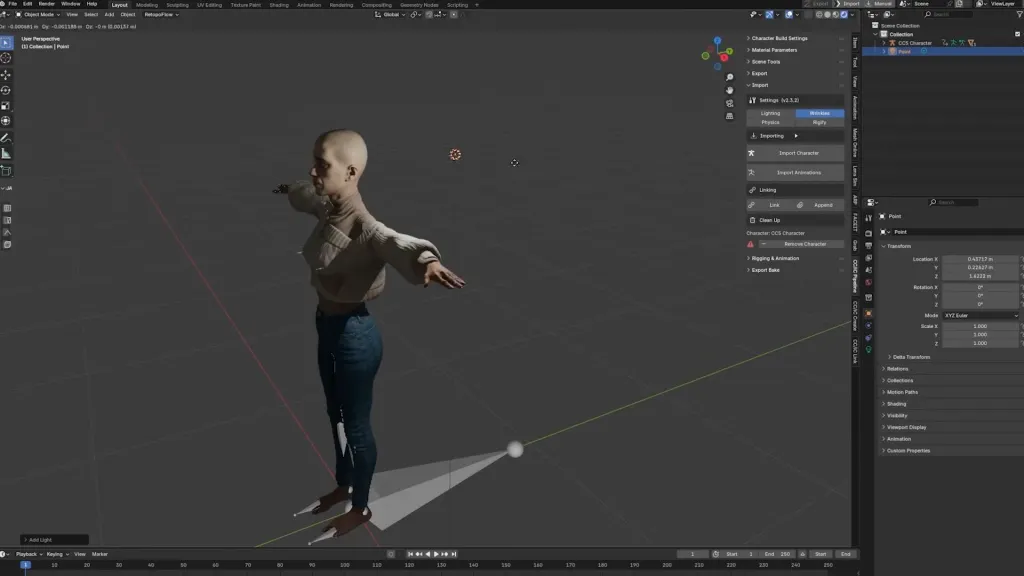Image resolution: width=1024 pixels, height=576 pixels.
Task: Expand the Character Build Settings panel
Action: tap(779, 38)
